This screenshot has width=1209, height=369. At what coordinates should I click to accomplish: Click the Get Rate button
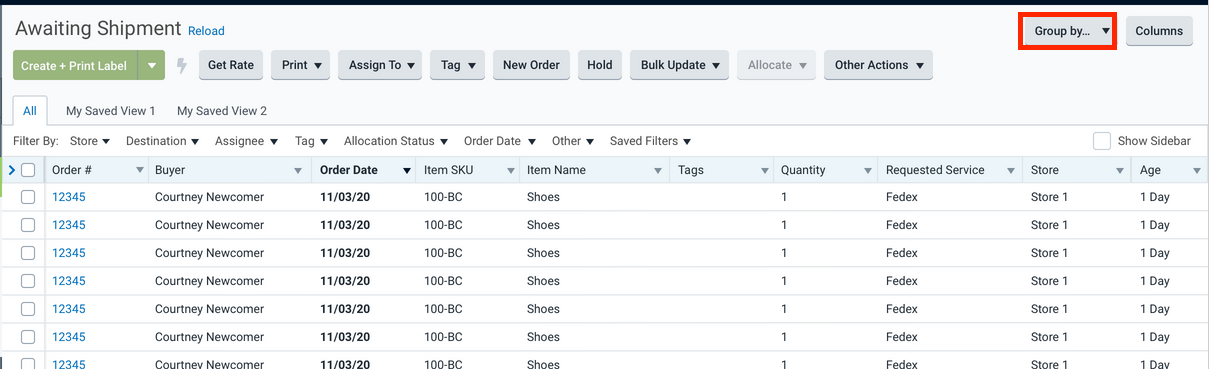(231, 65)
